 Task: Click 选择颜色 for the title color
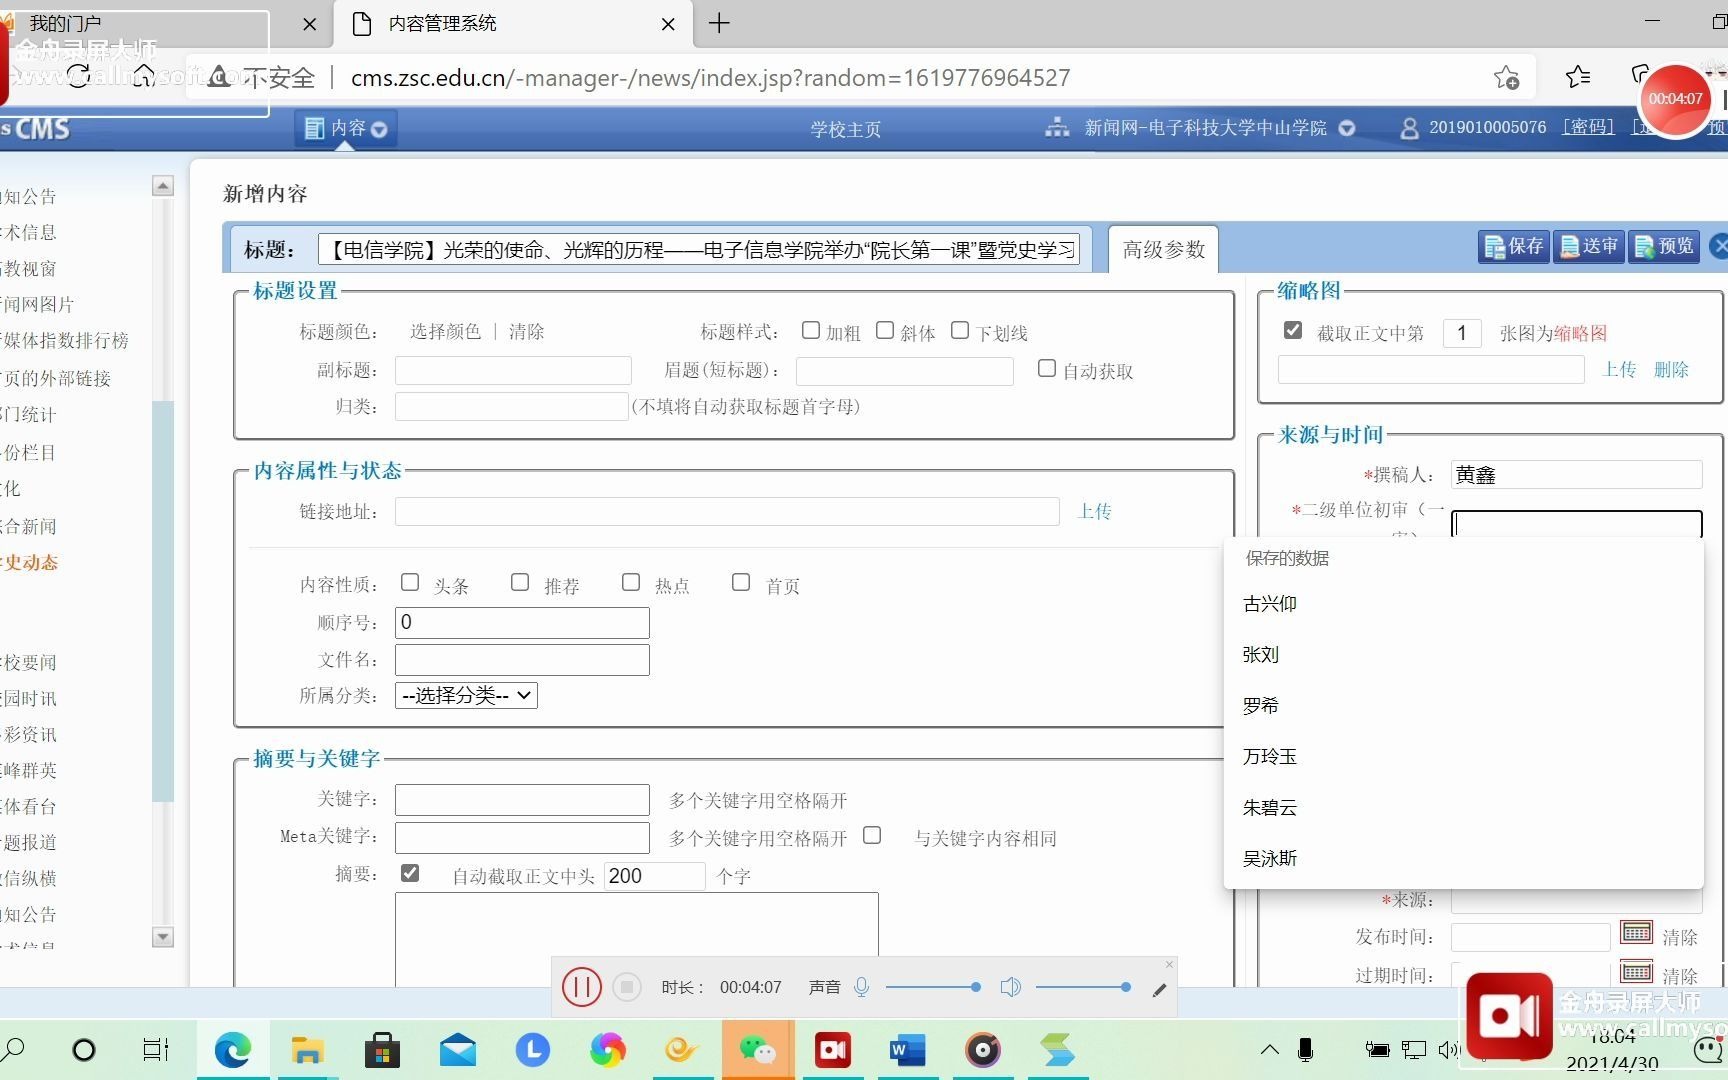point(445,331)
